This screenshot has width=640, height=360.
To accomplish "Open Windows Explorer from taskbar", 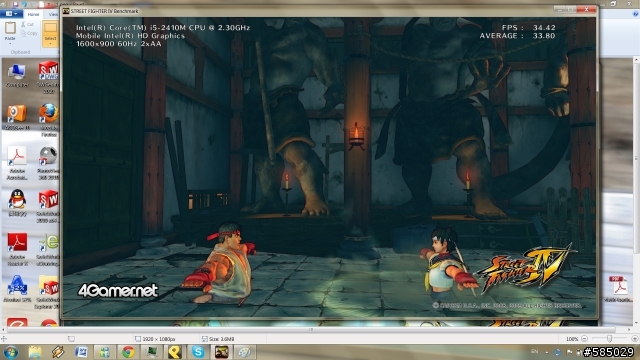I will (35, 352).
